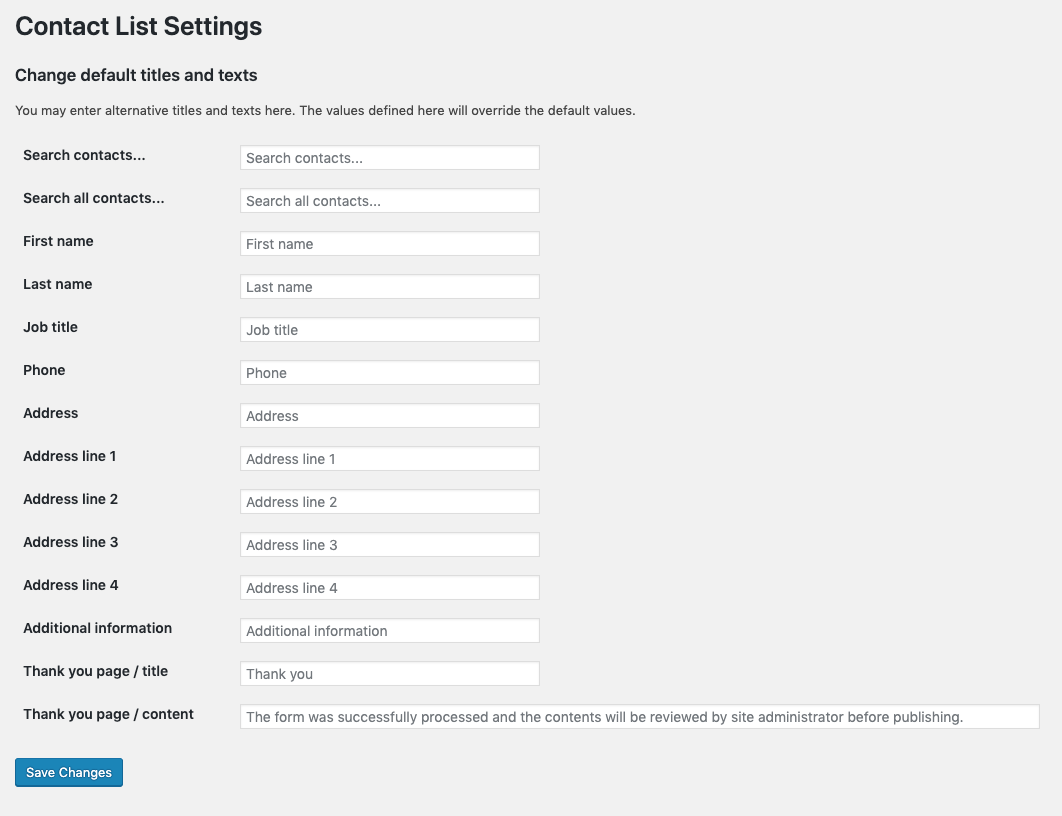The image size is (1062, 816).
Task: Select the Address text input box
Action: [x=389, y=416]
